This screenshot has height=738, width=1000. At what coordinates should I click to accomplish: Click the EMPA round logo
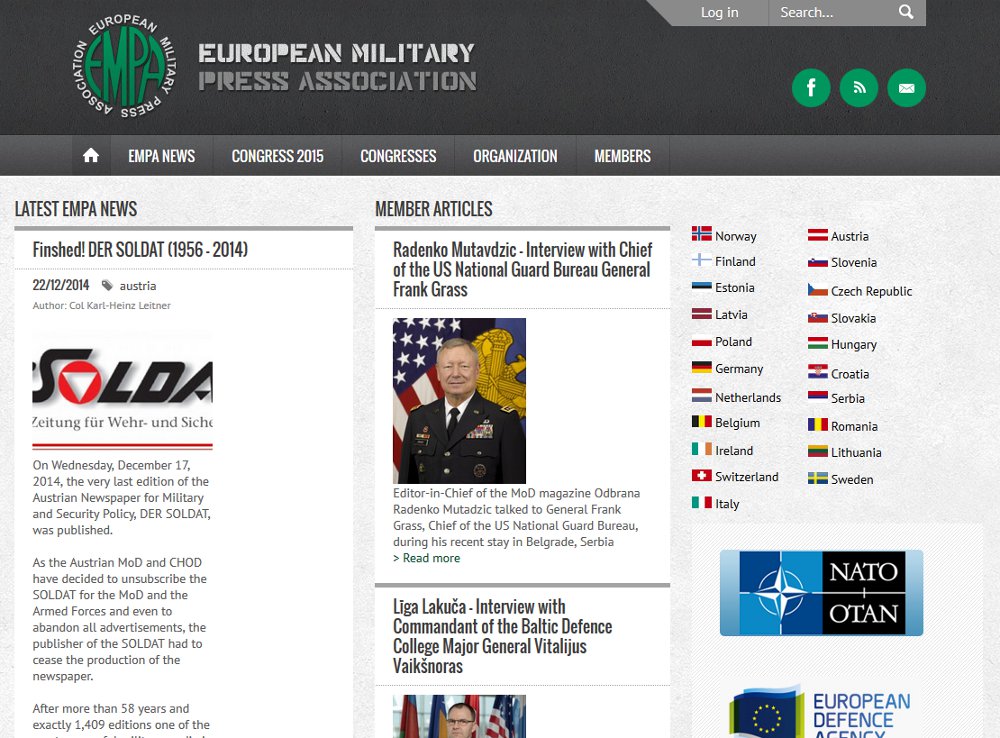[124, 66]
